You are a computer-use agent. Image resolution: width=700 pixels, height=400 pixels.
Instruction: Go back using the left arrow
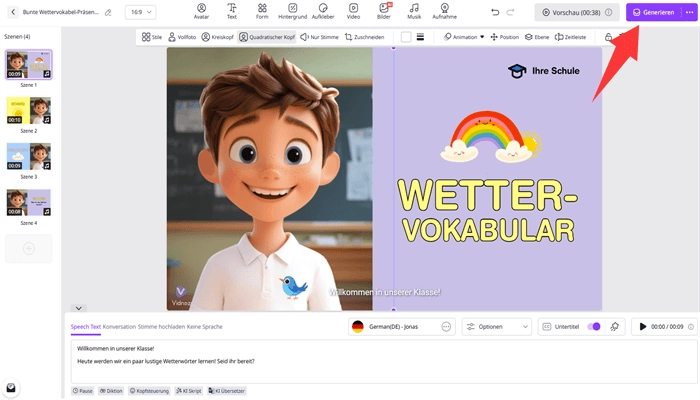13,12
